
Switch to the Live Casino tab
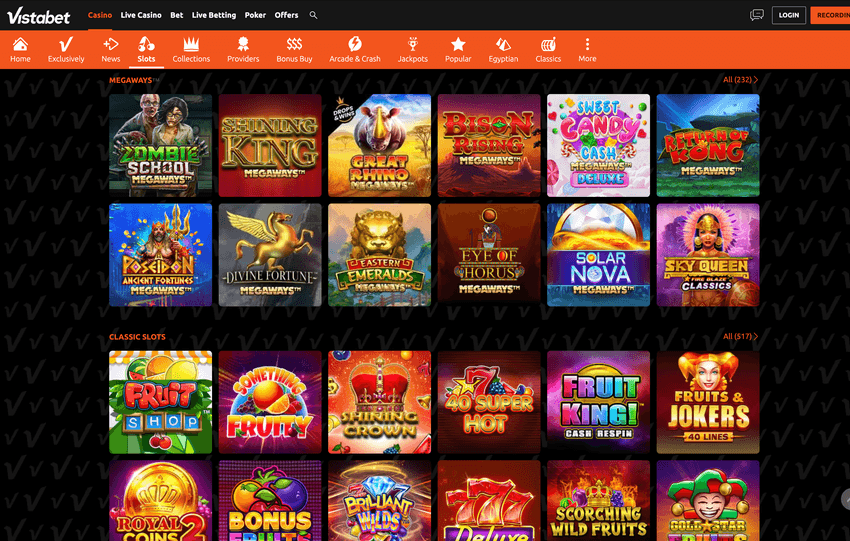[x=141, y=15]
